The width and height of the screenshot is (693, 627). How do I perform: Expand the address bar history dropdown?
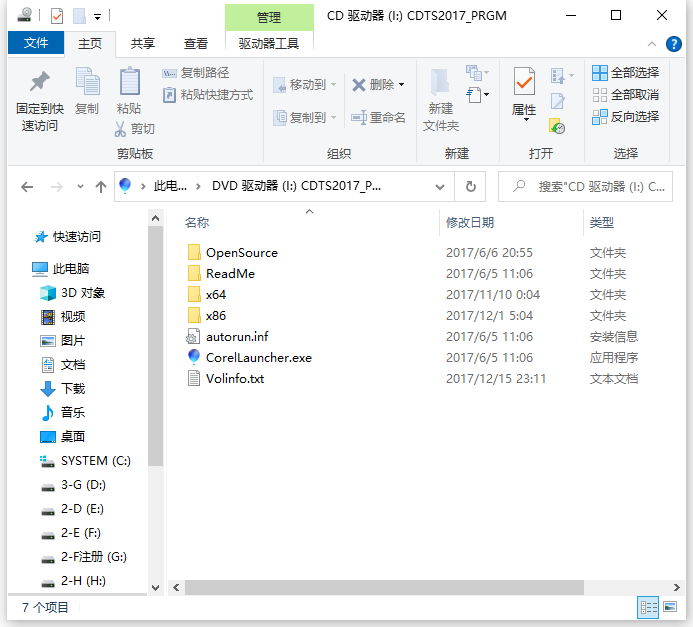(440, 187)
